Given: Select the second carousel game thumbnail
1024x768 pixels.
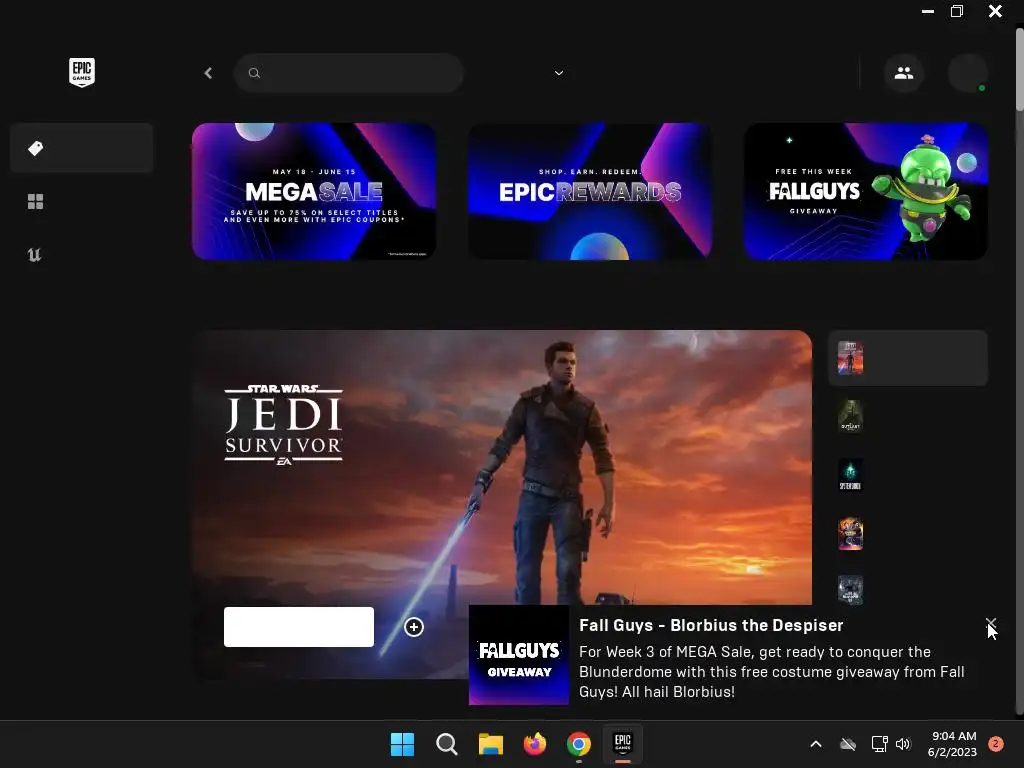Looking at the screenshot, I should (850, 416).
